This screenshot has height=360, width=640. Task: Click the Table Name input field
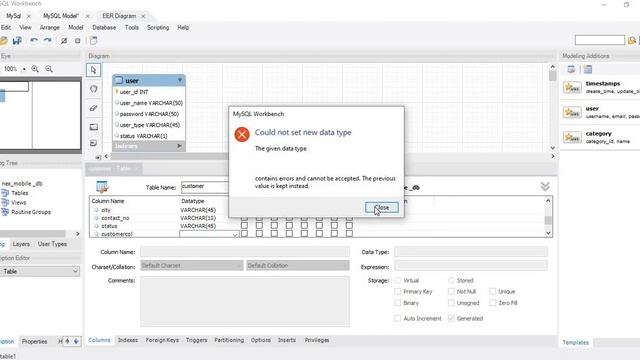tap(205, 187)
